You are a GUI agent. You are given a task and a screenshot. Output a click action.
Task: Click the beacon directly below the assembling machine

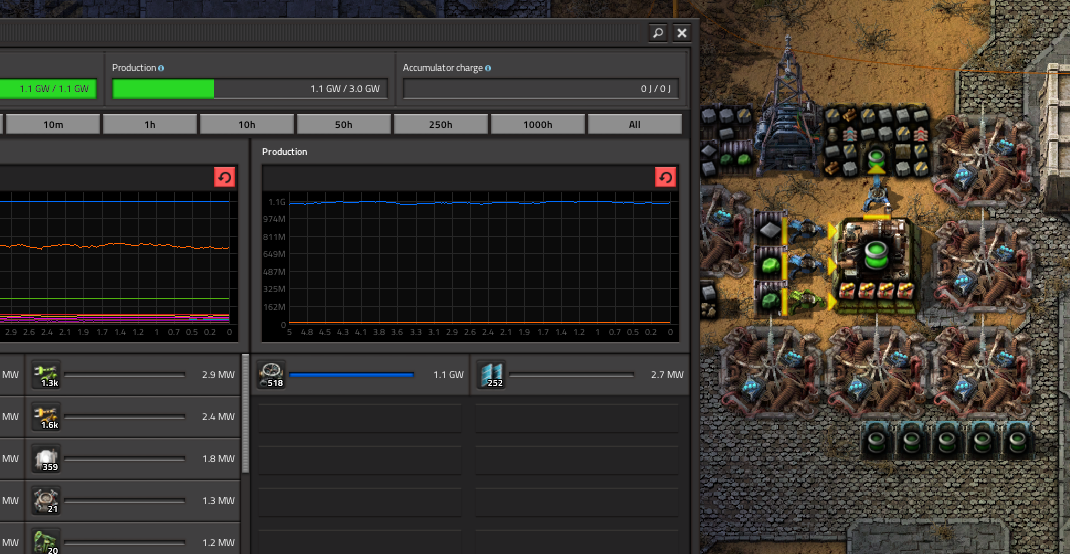pyautogui.click(x=875, y=372)
